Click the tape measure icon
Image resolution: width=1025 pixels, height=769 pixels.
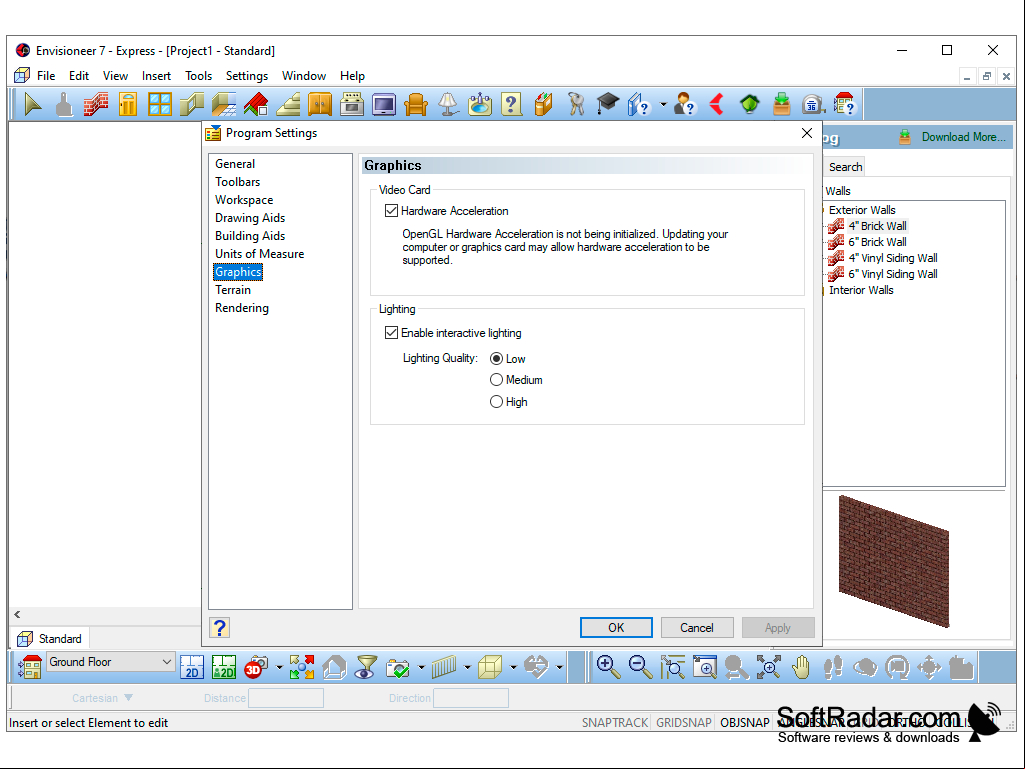pyautogui.click(x=813, y=104)
